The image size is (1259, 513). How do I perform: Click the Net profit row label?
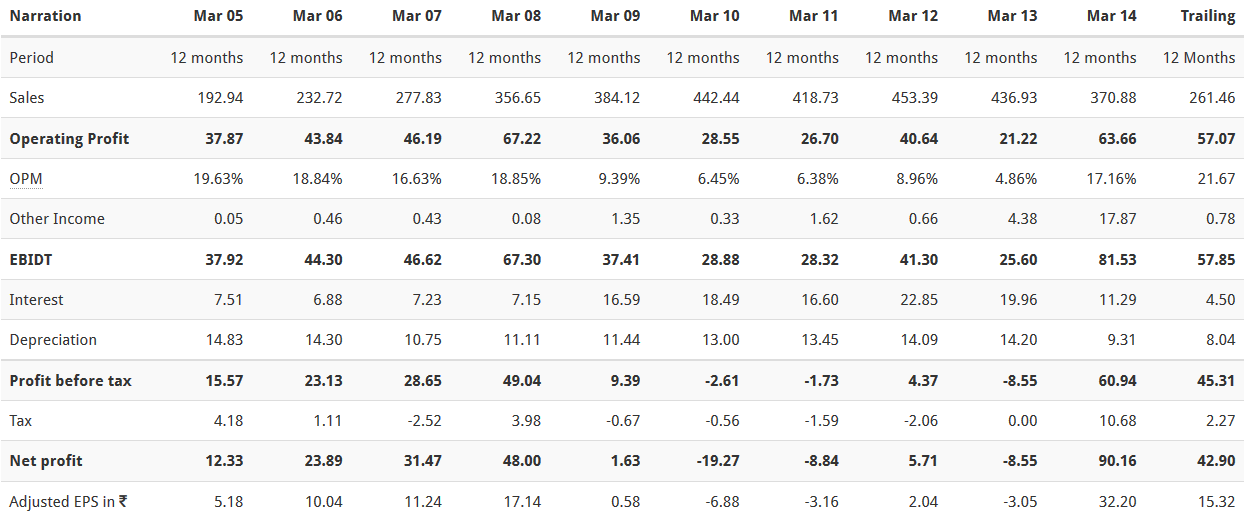click(46, 461)
